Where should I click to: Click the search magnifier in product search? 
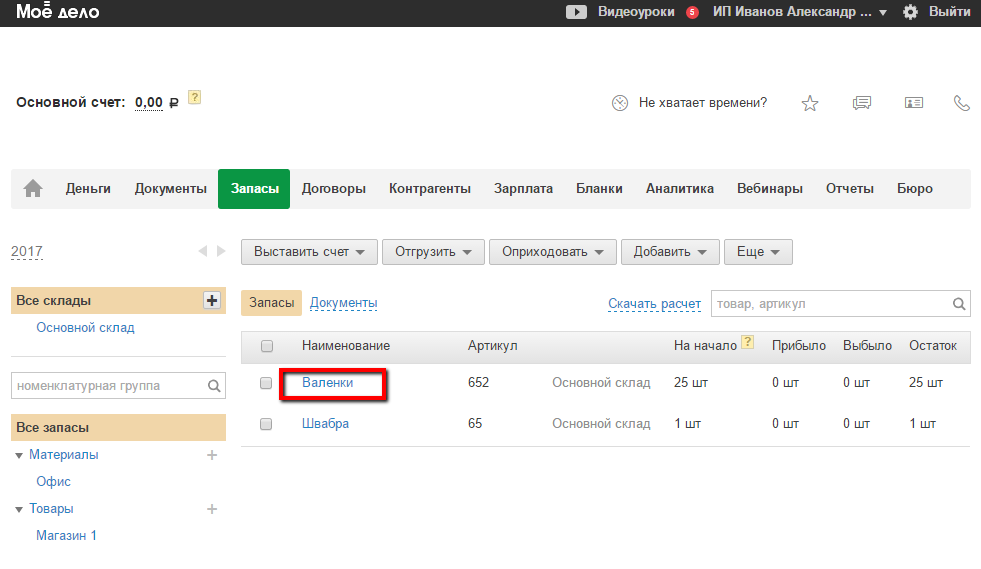[959, 304]
